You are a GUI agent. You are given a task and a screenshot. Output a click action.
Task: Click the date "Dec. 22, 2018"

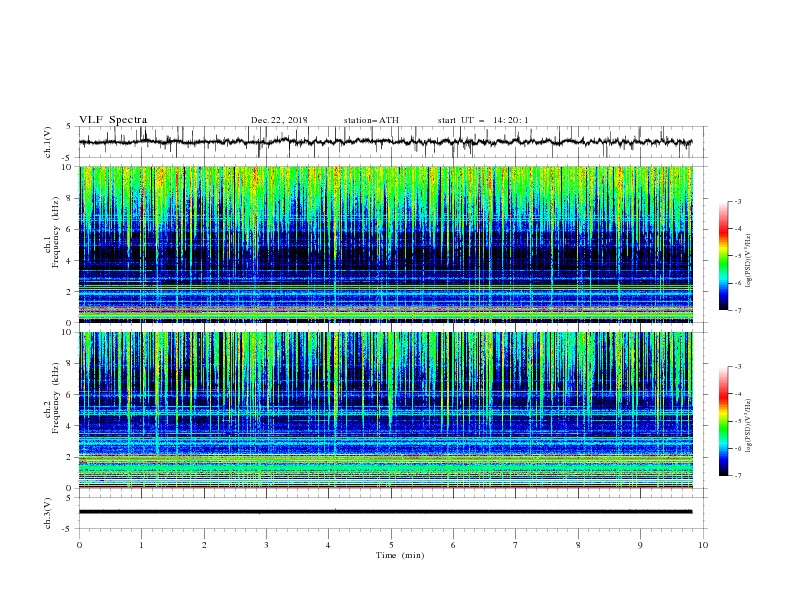coord(279,120)
